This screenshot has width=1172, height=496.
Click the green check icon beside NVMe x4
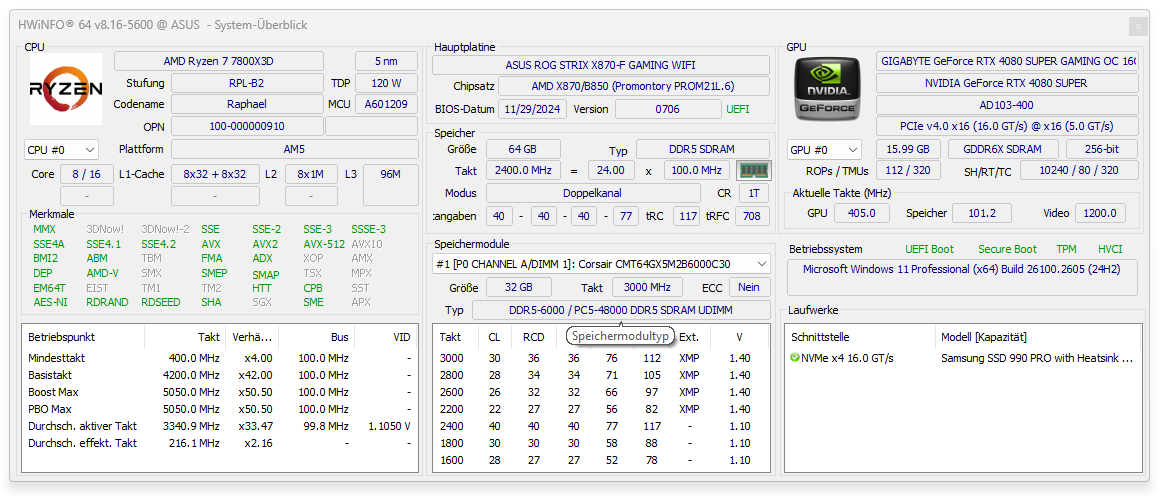(x=795, y=358)
